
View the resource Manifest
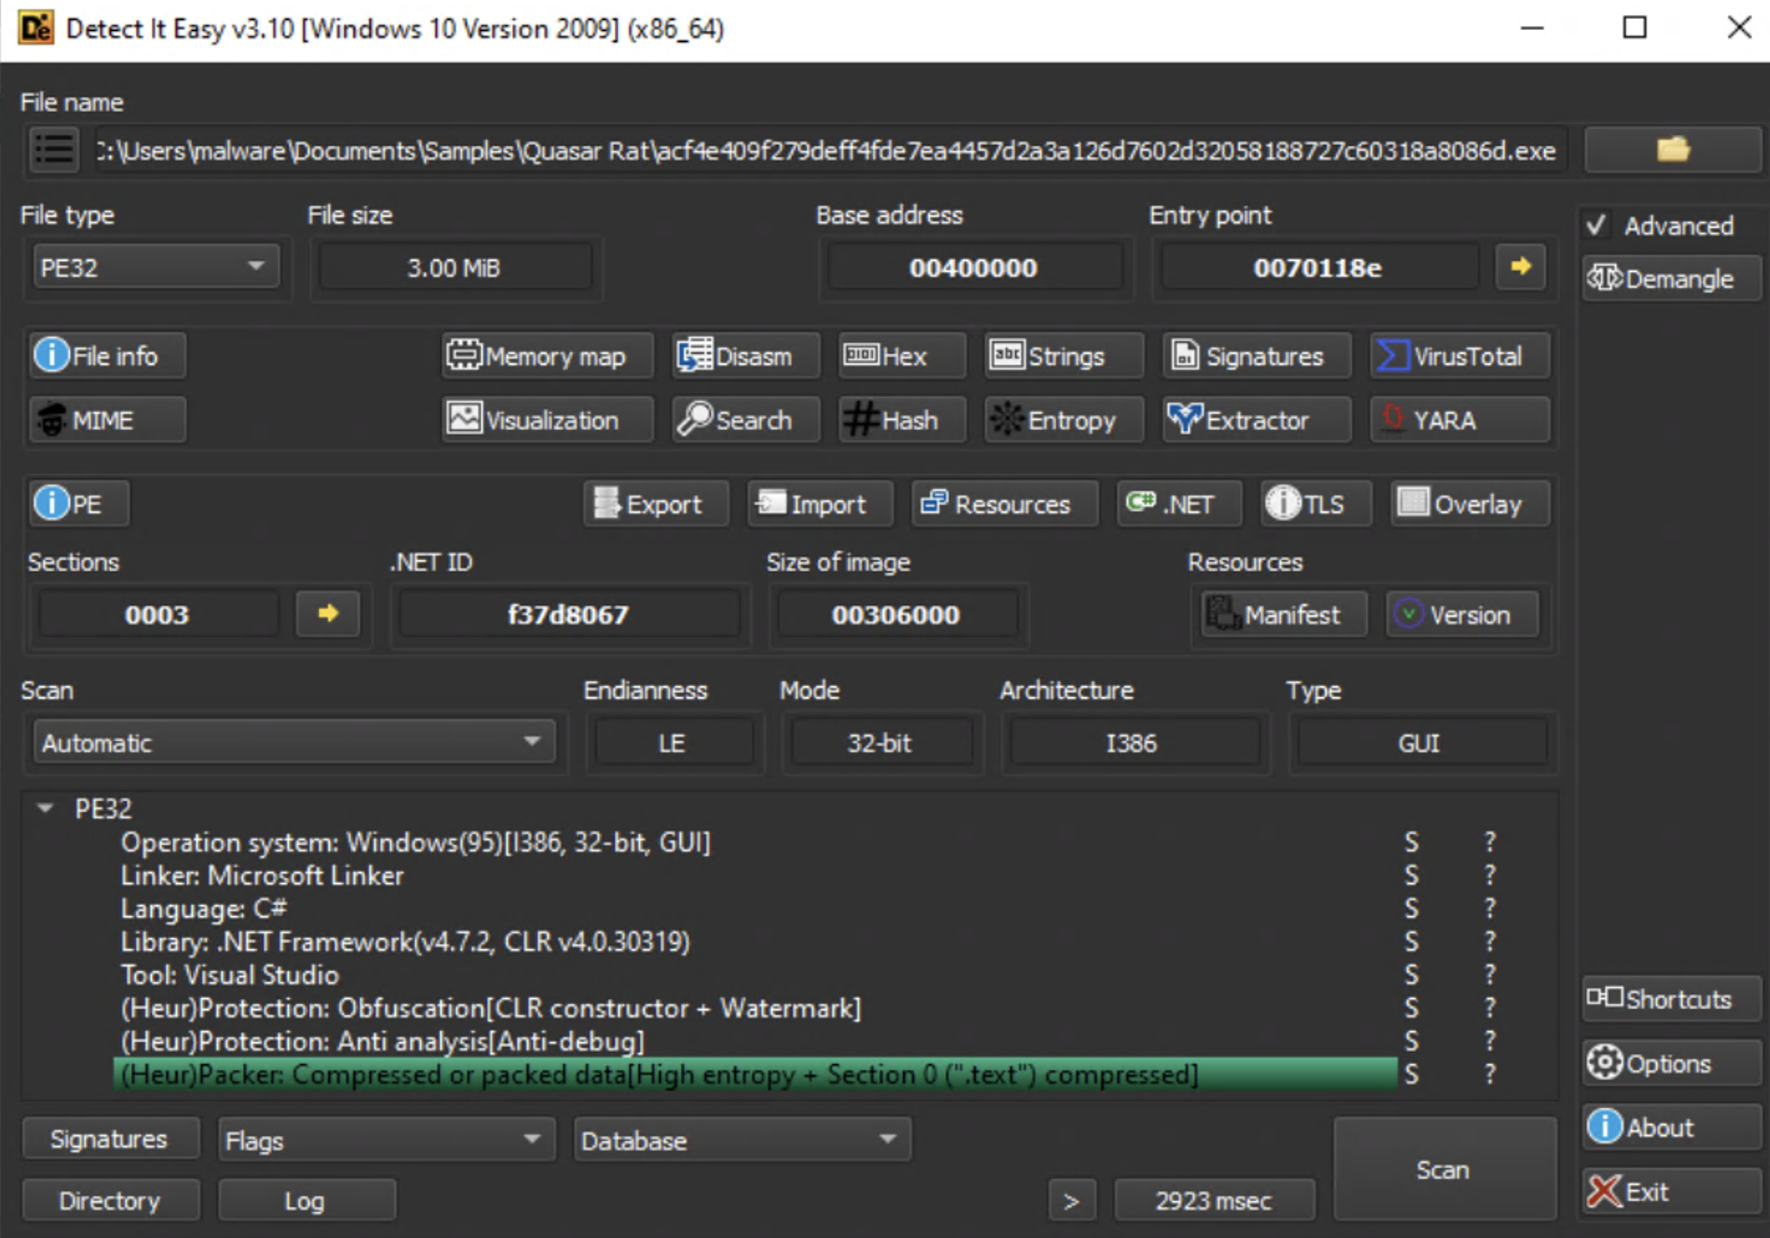click(x=1284, y=614)
